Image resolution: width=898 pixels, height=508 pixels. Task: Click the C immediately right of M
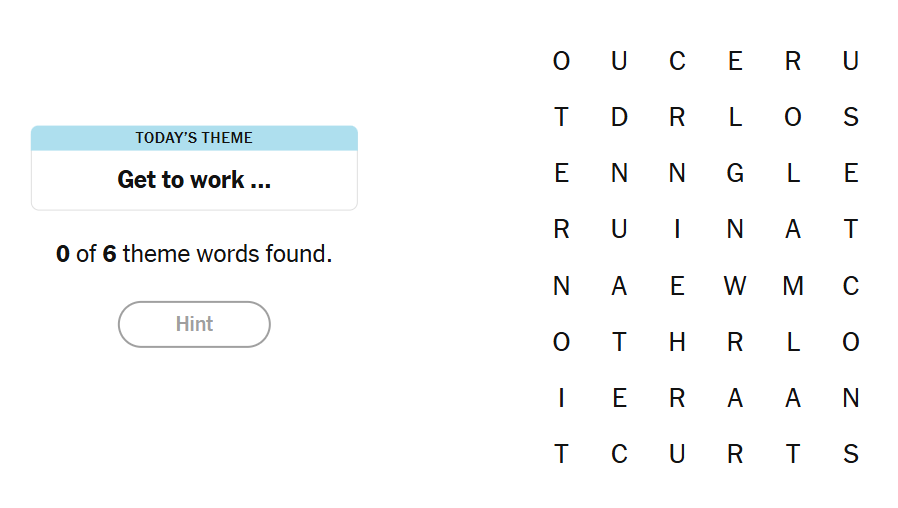pos(851,287)
